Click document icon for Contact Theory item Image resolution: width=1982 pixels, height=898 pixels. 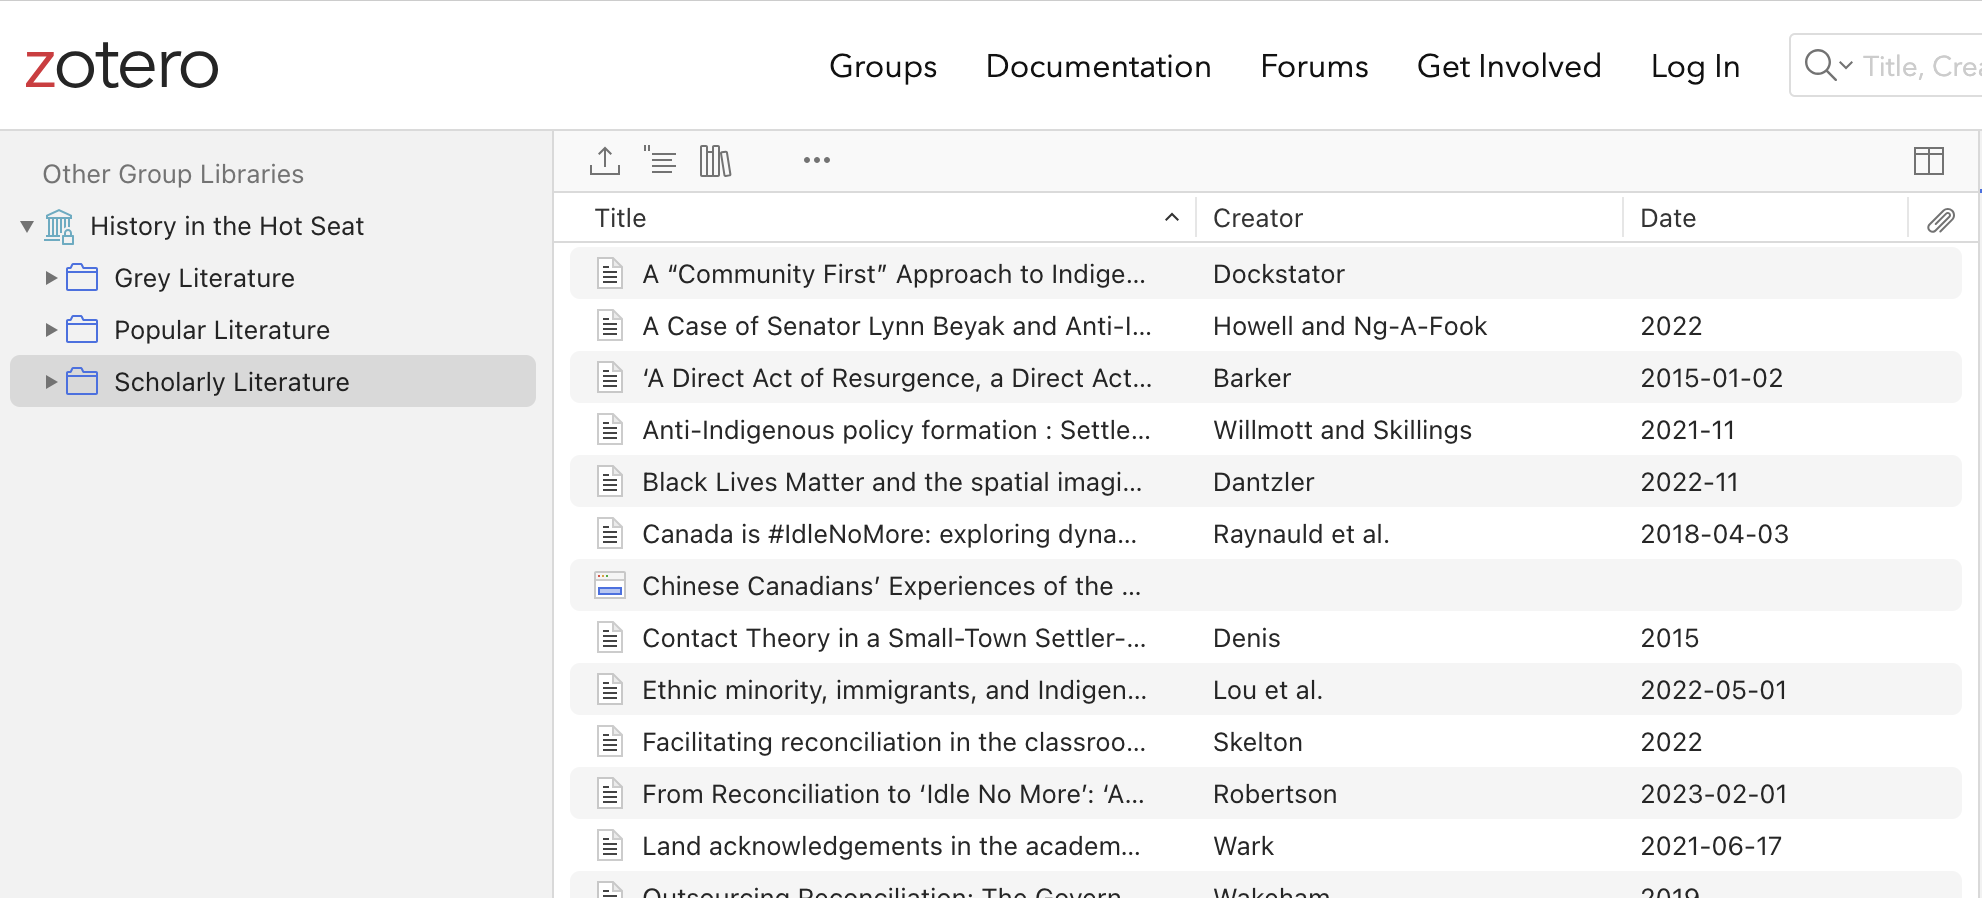click(x=610, y=638)
